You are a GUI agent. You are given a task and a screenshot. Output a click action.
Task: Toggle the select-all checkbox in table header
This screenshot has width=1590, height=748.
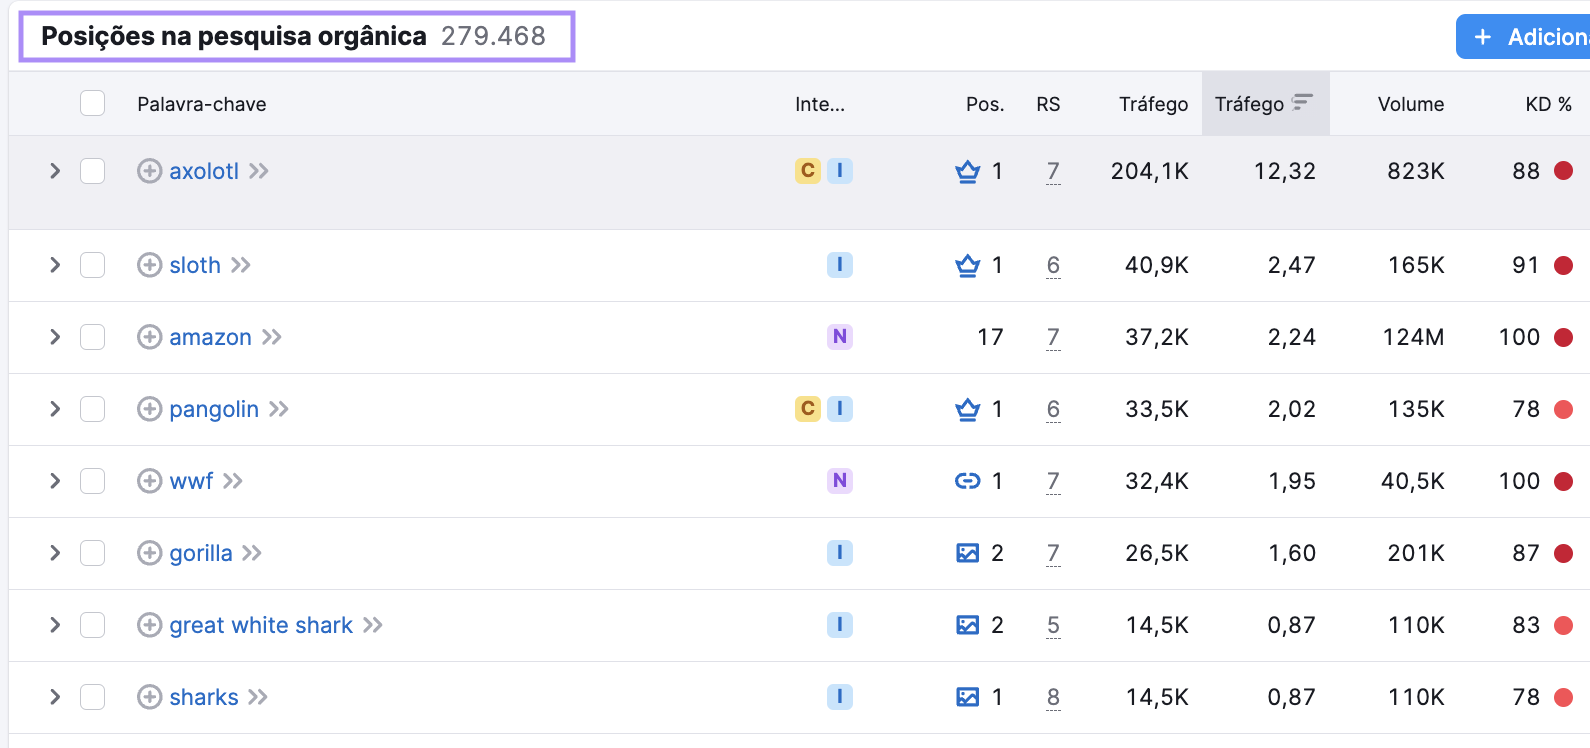pyautogui.click(x=93, y=103)
